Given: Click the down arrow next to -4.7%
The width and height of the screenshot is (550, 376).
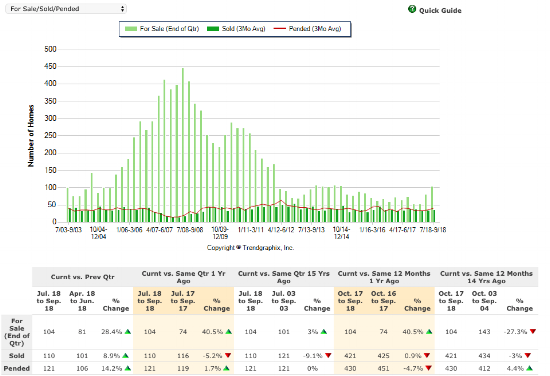Looking at the screenshot, I should tap(429, 368).
